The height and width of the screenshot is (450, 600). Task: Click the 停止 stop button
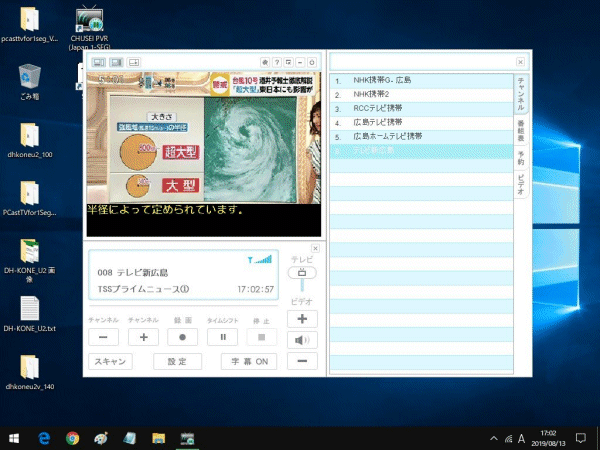click(262, 337)
